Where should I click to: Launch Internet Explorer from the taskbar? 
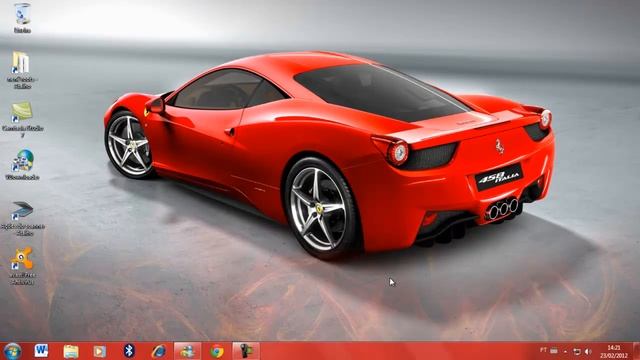tap(158, 351)
